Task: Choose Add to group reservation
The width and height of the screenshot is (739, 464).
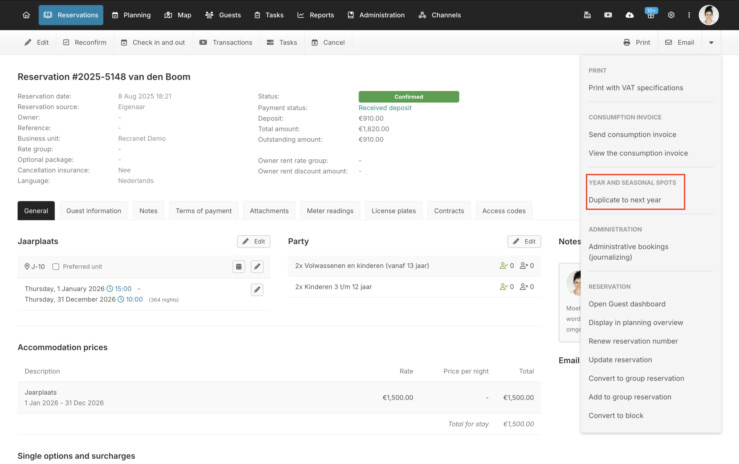Action: [630, 397]
